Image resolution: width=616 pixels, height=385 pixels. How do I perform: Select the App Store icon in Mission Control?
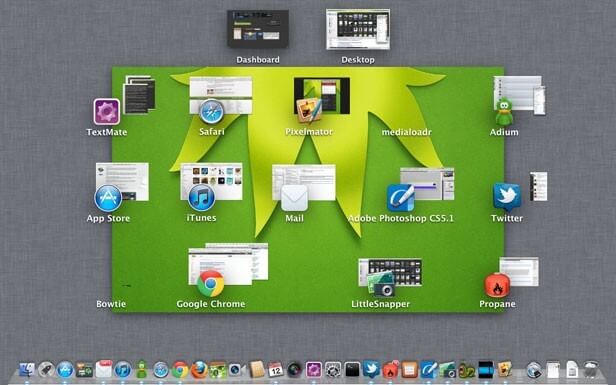point(108,198)
